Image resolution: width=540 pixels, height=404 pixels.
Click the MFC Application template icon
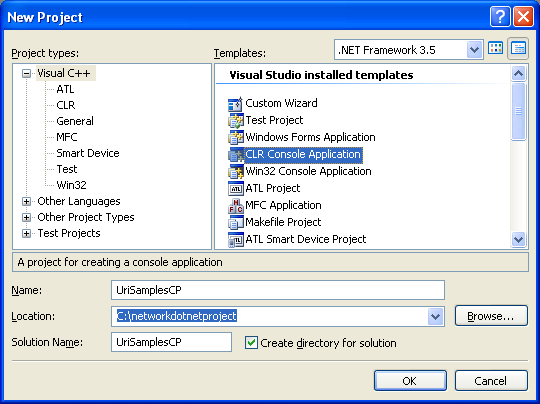[x=236, y=206]
